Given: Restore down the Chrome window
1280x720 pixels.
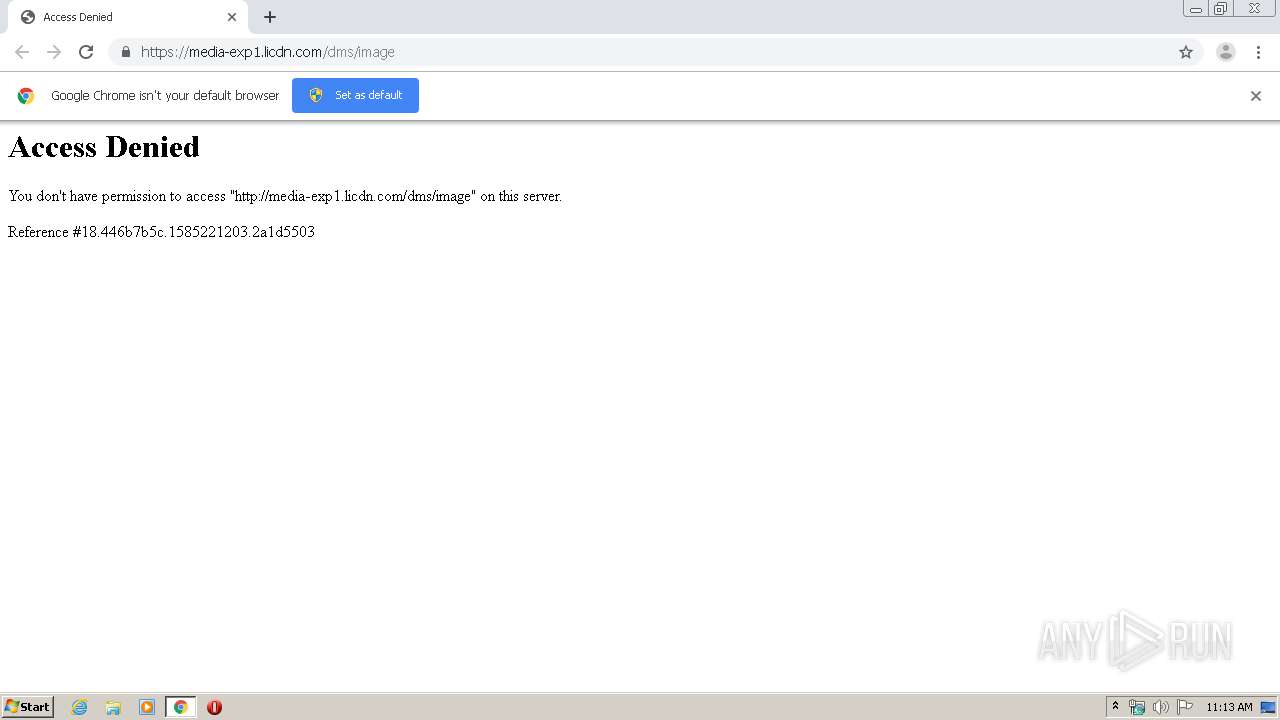Looking at the screenshot, I should (x=1221, y=9).
